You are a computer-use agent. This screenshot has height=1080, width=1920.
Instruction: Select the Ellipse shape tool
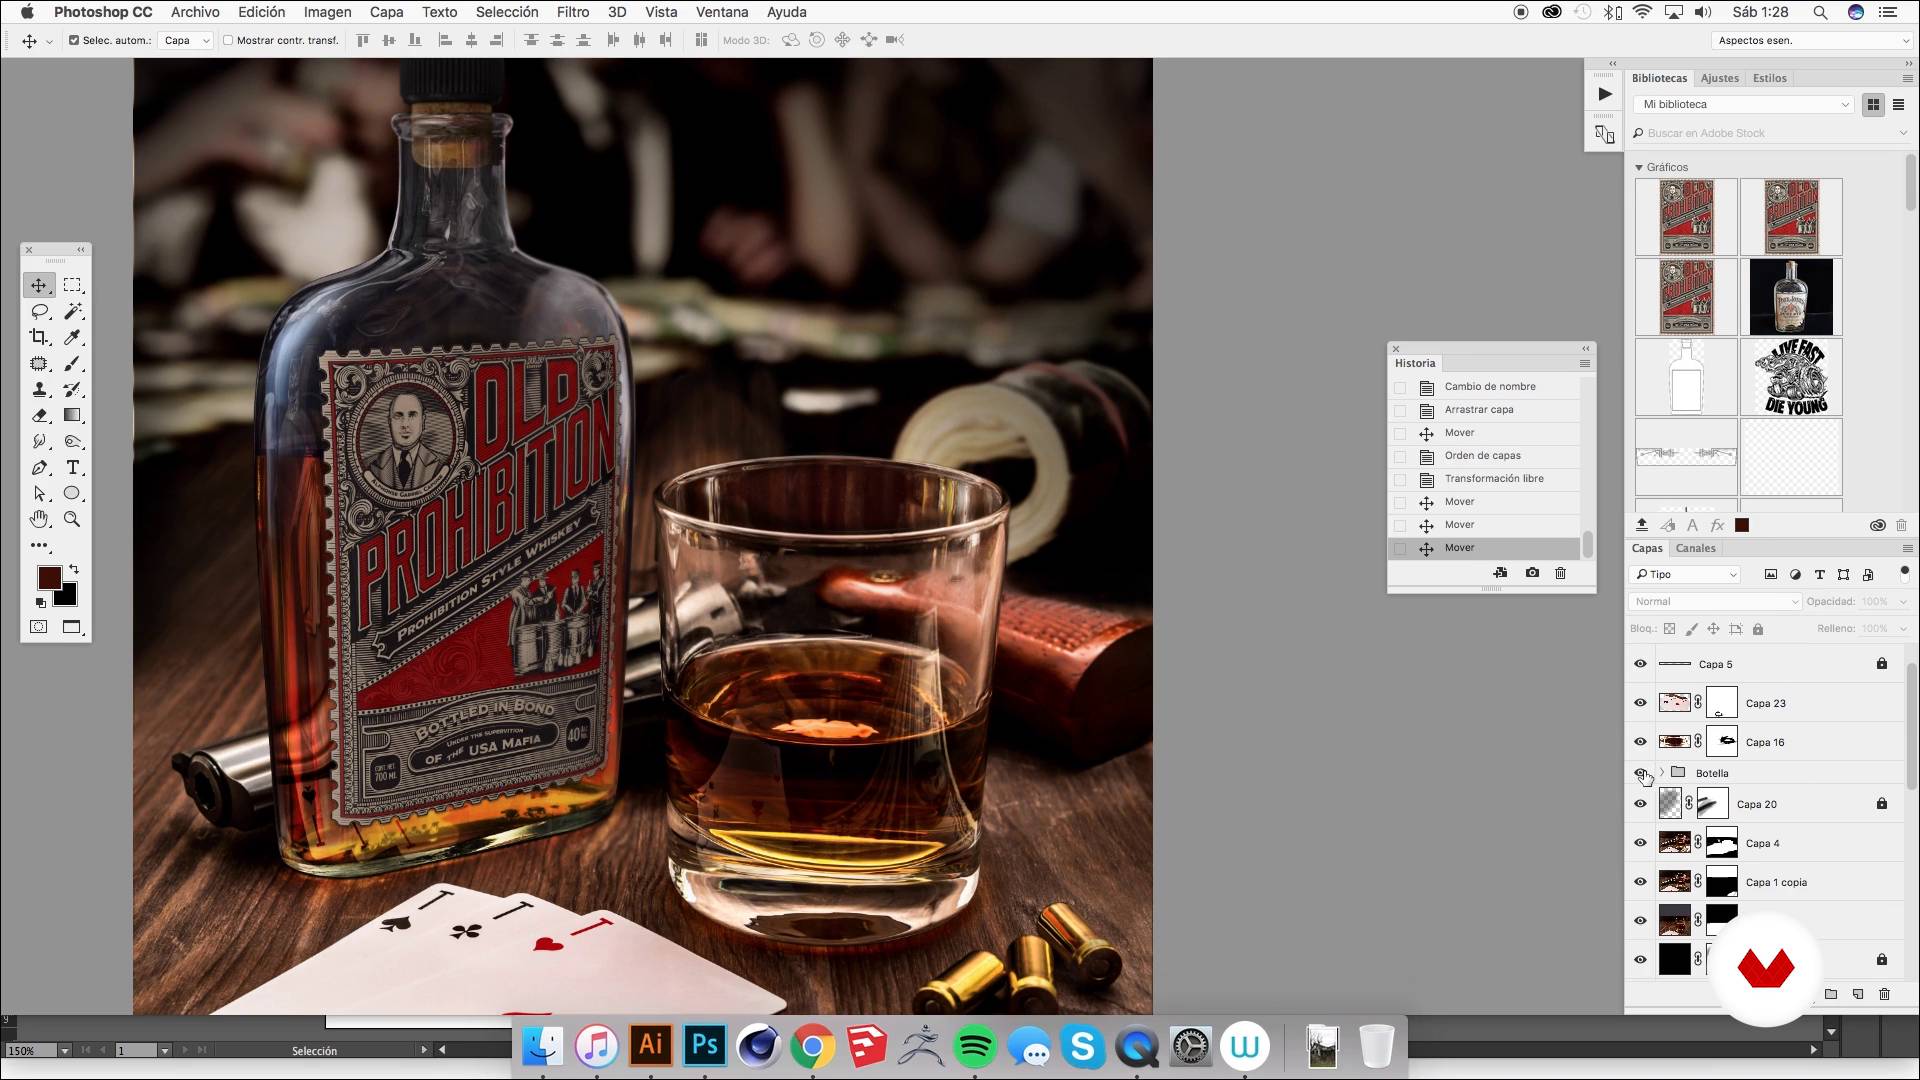click(x=72, y=494)
